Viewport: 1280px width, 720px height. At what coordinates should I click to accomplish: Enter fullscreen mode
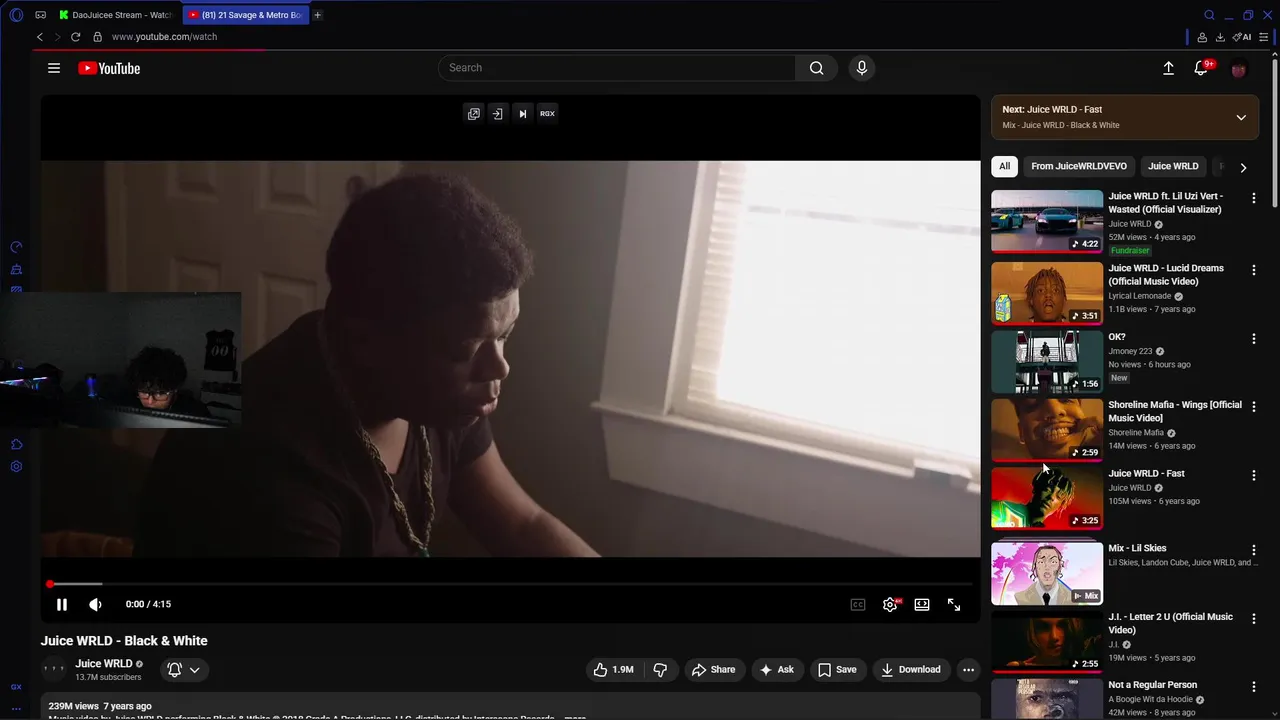click(954, 604)
